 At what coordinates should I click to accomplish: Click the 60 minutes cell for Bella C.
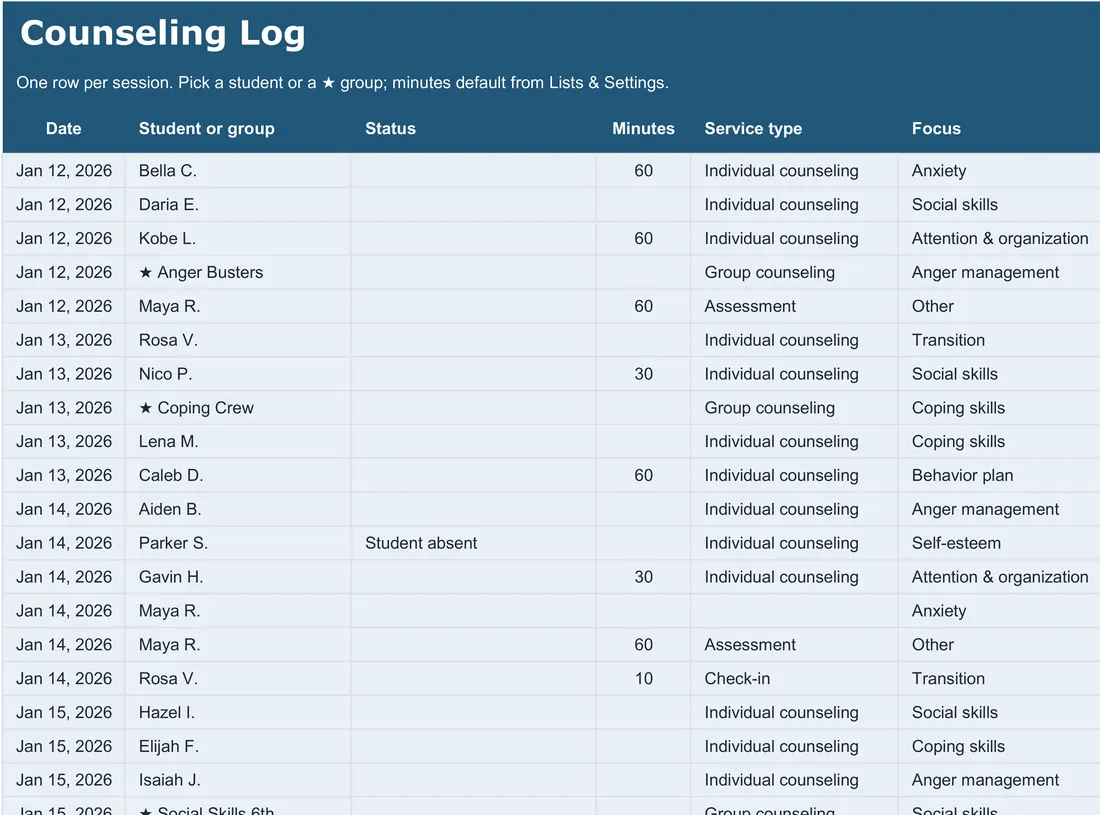(x=643, y=170)
